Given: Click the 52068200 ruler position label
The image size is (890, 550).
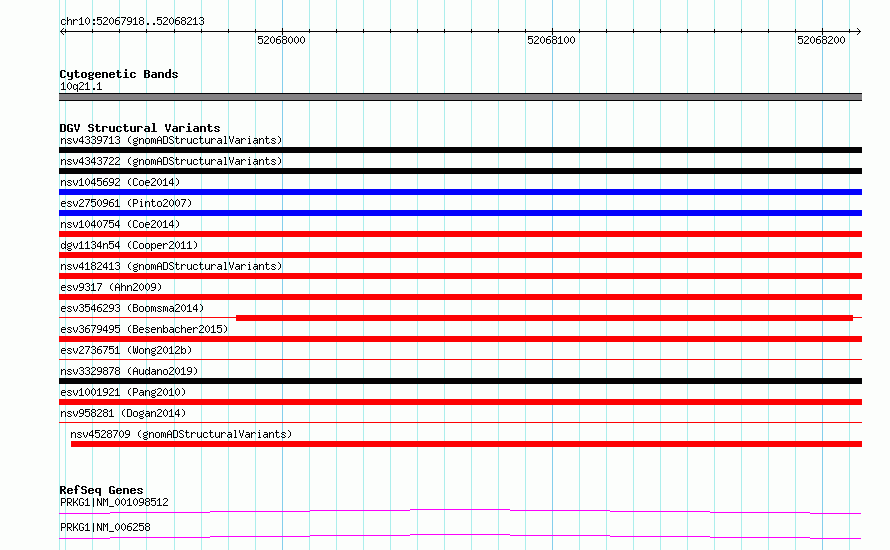Looking at the screenshot, I should [x=821, y=40].
